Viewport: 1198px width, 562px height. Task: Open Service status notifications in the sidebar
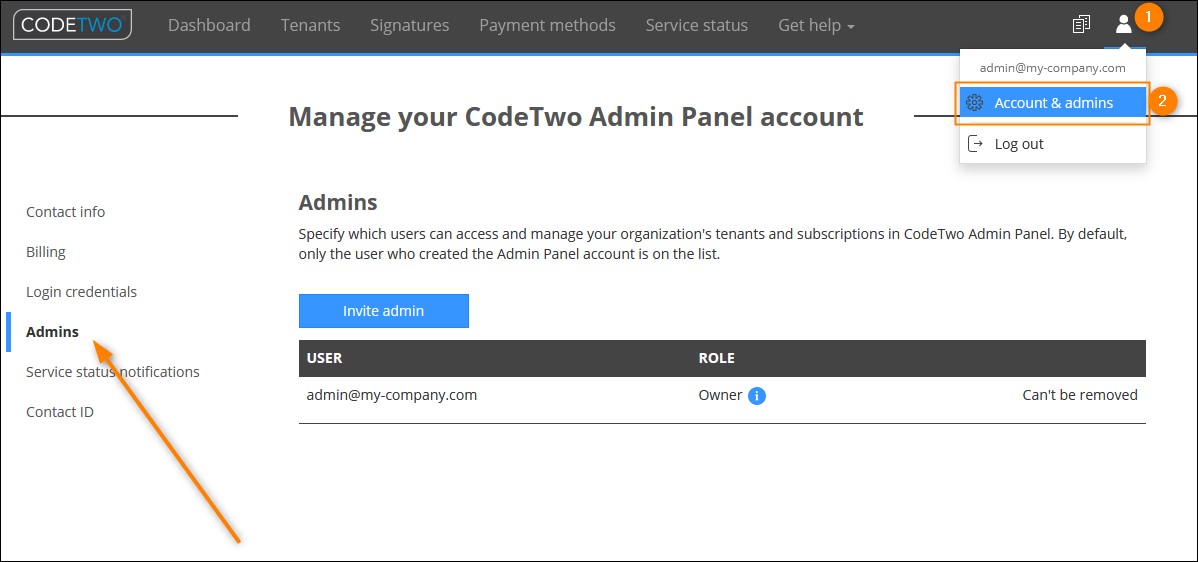pyautogui.click(x=113, y=372)
